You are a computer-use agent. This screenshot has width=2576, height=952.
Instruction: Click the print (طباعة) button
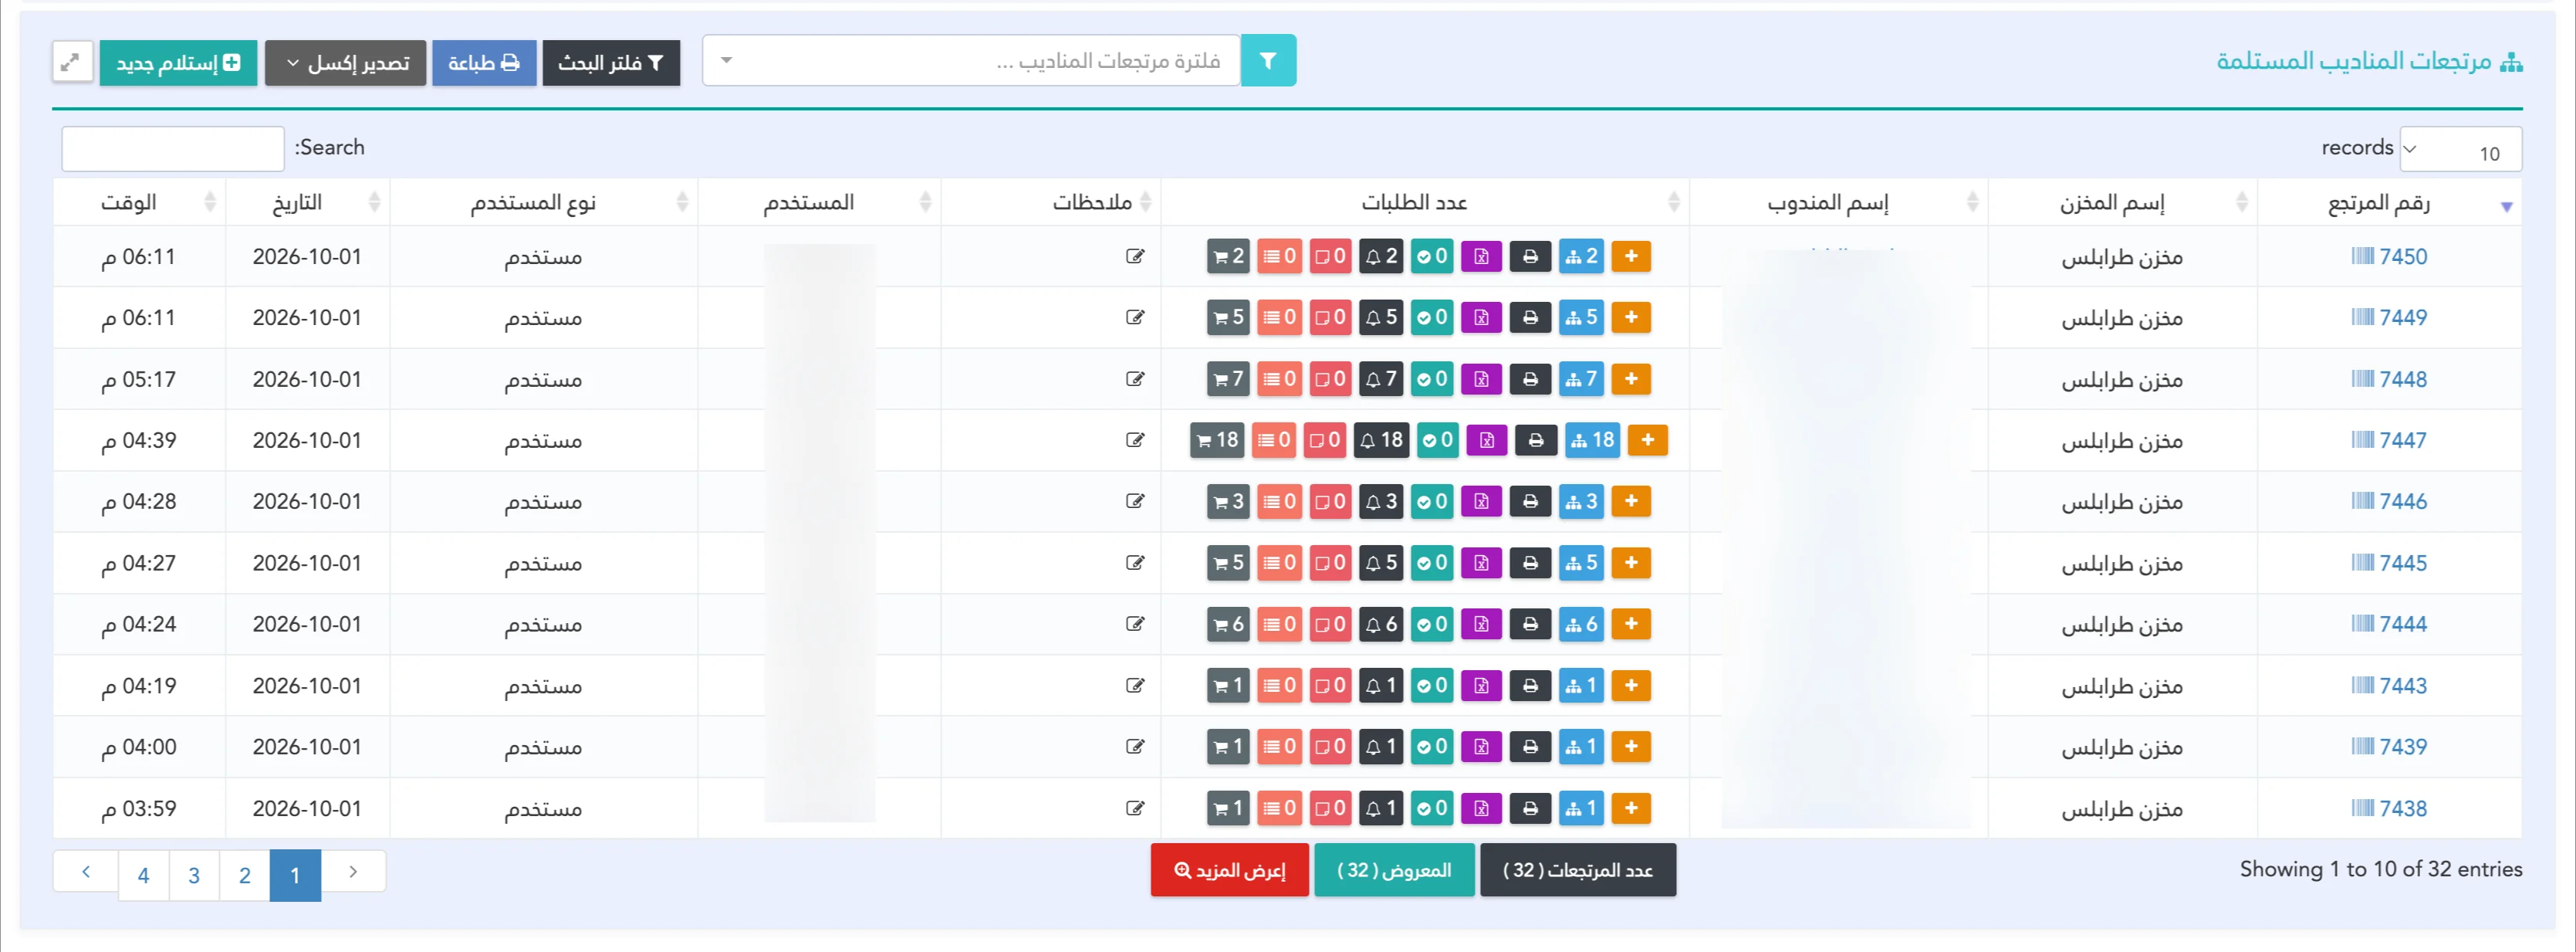484,63
